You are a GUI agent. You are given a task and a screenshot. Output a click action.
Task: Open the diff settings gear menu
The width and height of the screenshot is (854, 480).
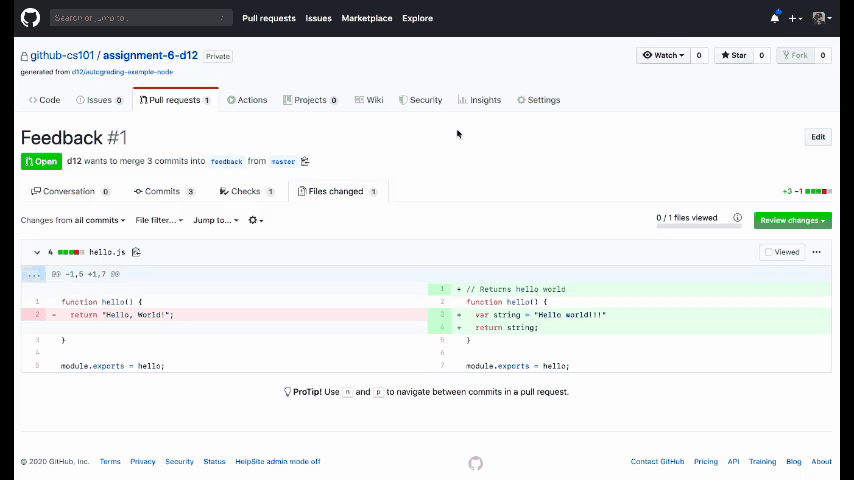255,220
